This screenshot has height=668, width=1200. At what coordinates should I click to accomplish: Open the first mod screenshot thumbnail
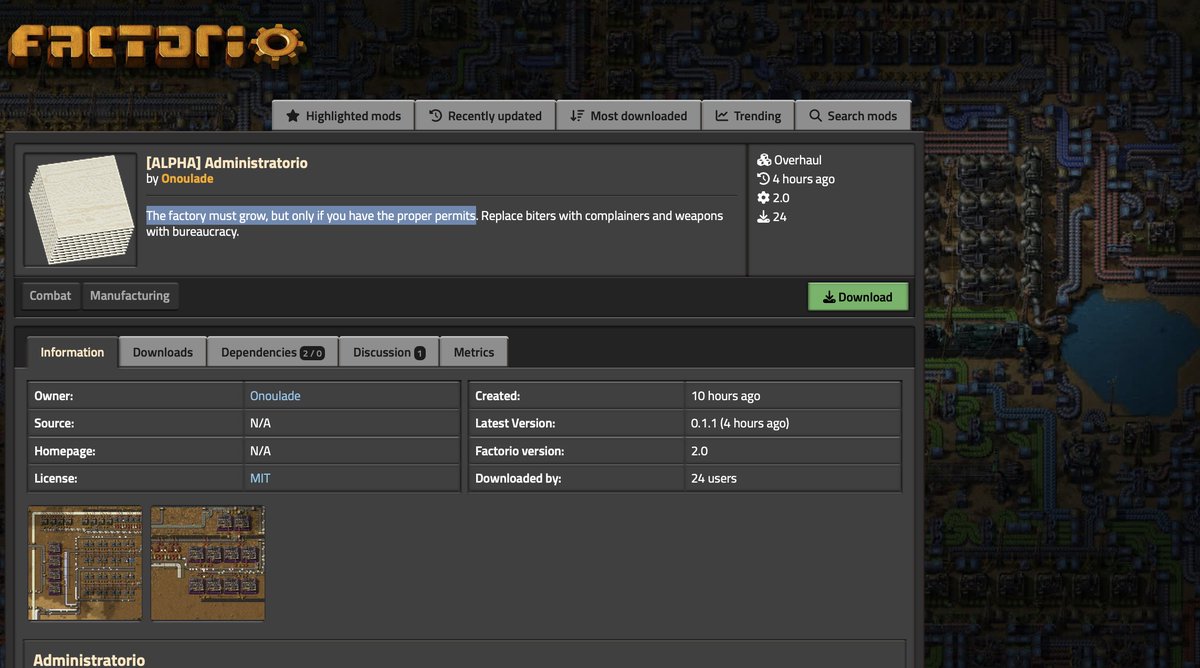click(x=85, y=563)
